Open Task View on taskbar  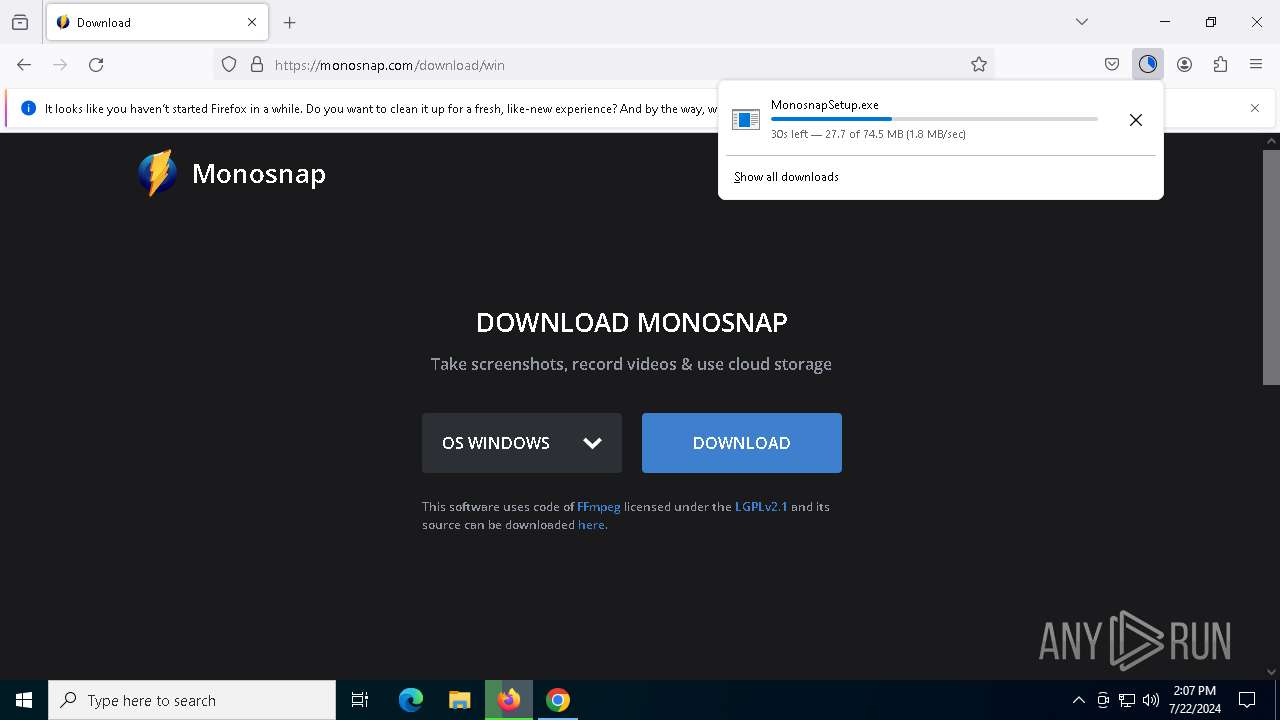click(360, 700)
